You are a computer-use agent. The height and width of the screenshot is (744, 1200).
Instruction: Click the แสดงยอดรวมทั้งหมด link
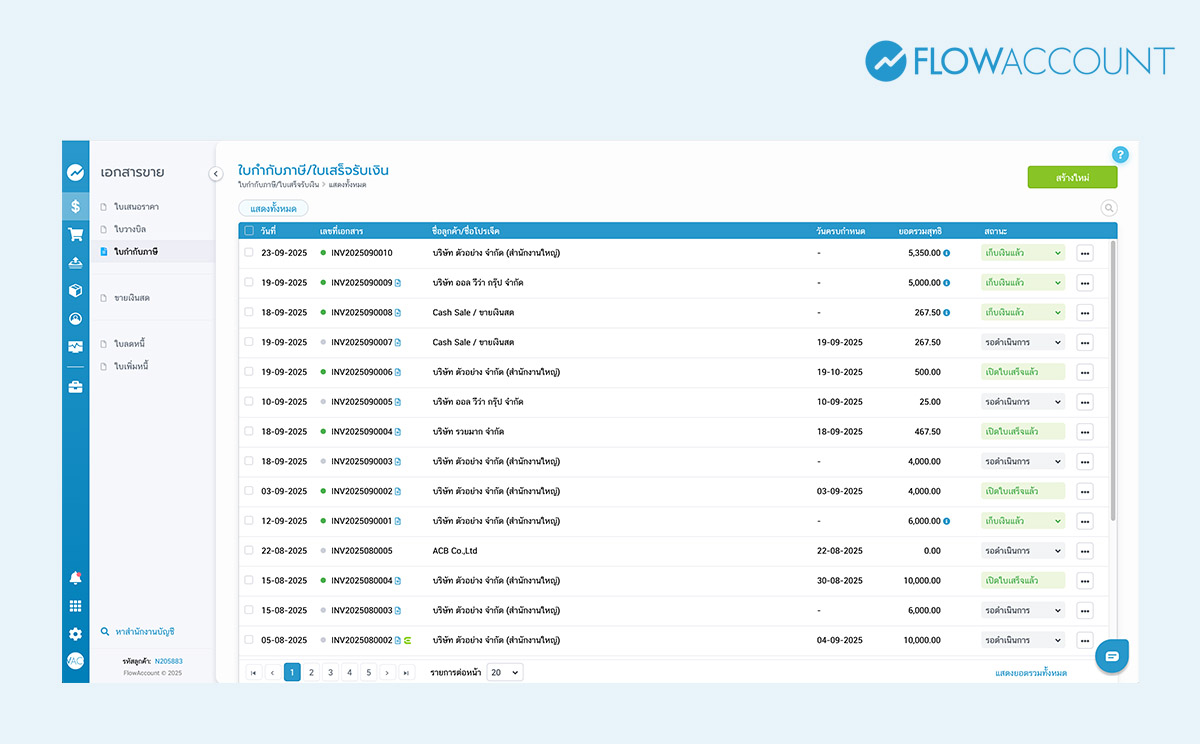tap(1030, 673)
